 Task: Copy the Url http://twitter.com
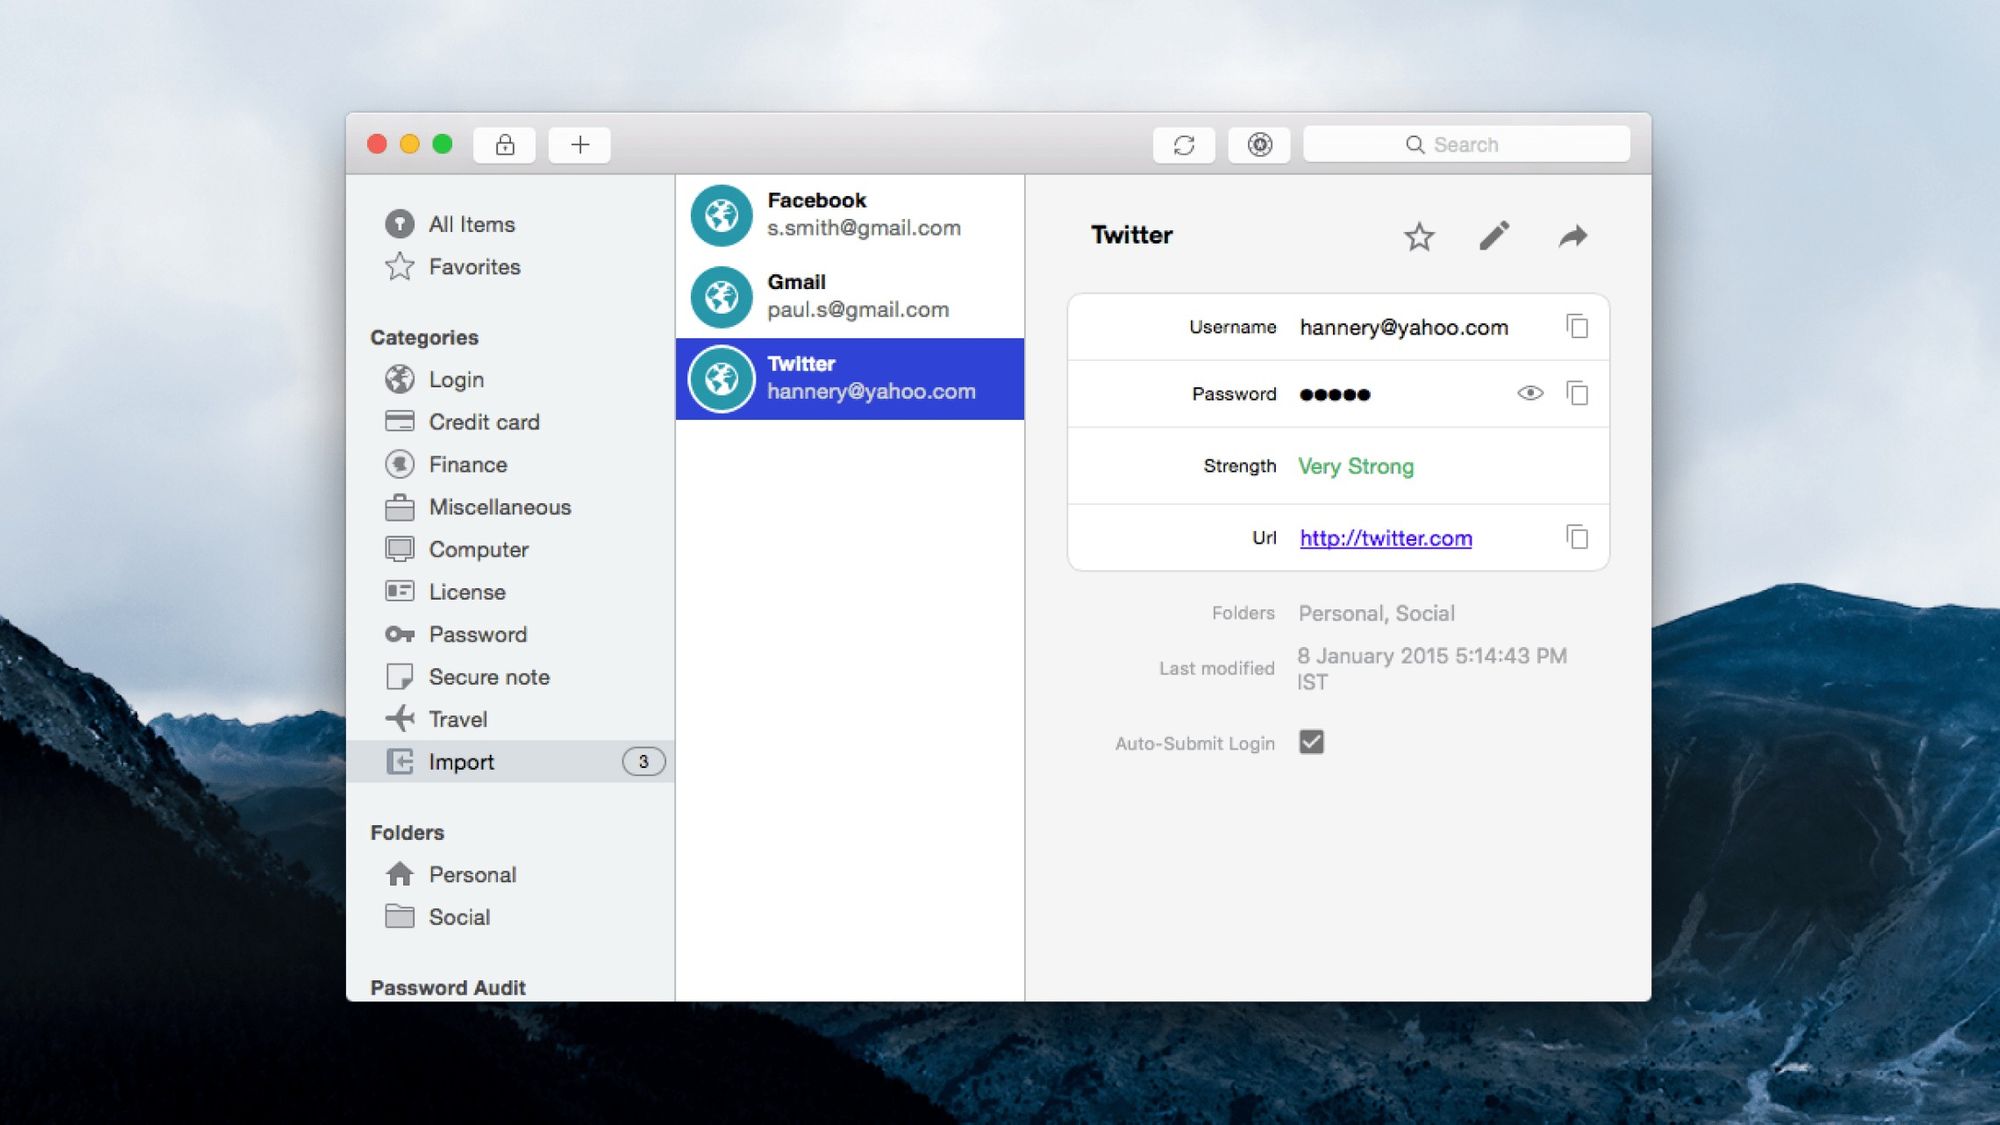(x=1577, y=537)
